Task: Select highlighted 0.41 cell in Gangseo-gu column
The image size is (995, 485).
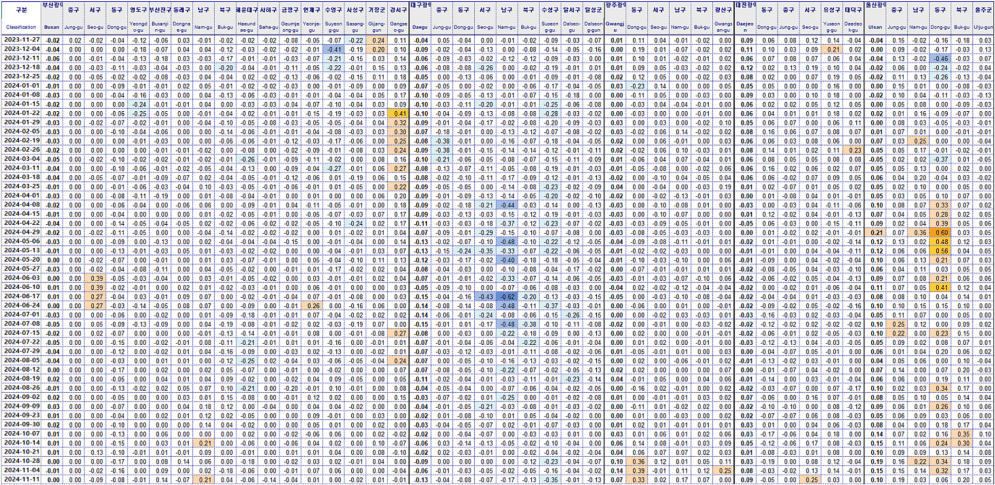Action: tap(399, 112)
